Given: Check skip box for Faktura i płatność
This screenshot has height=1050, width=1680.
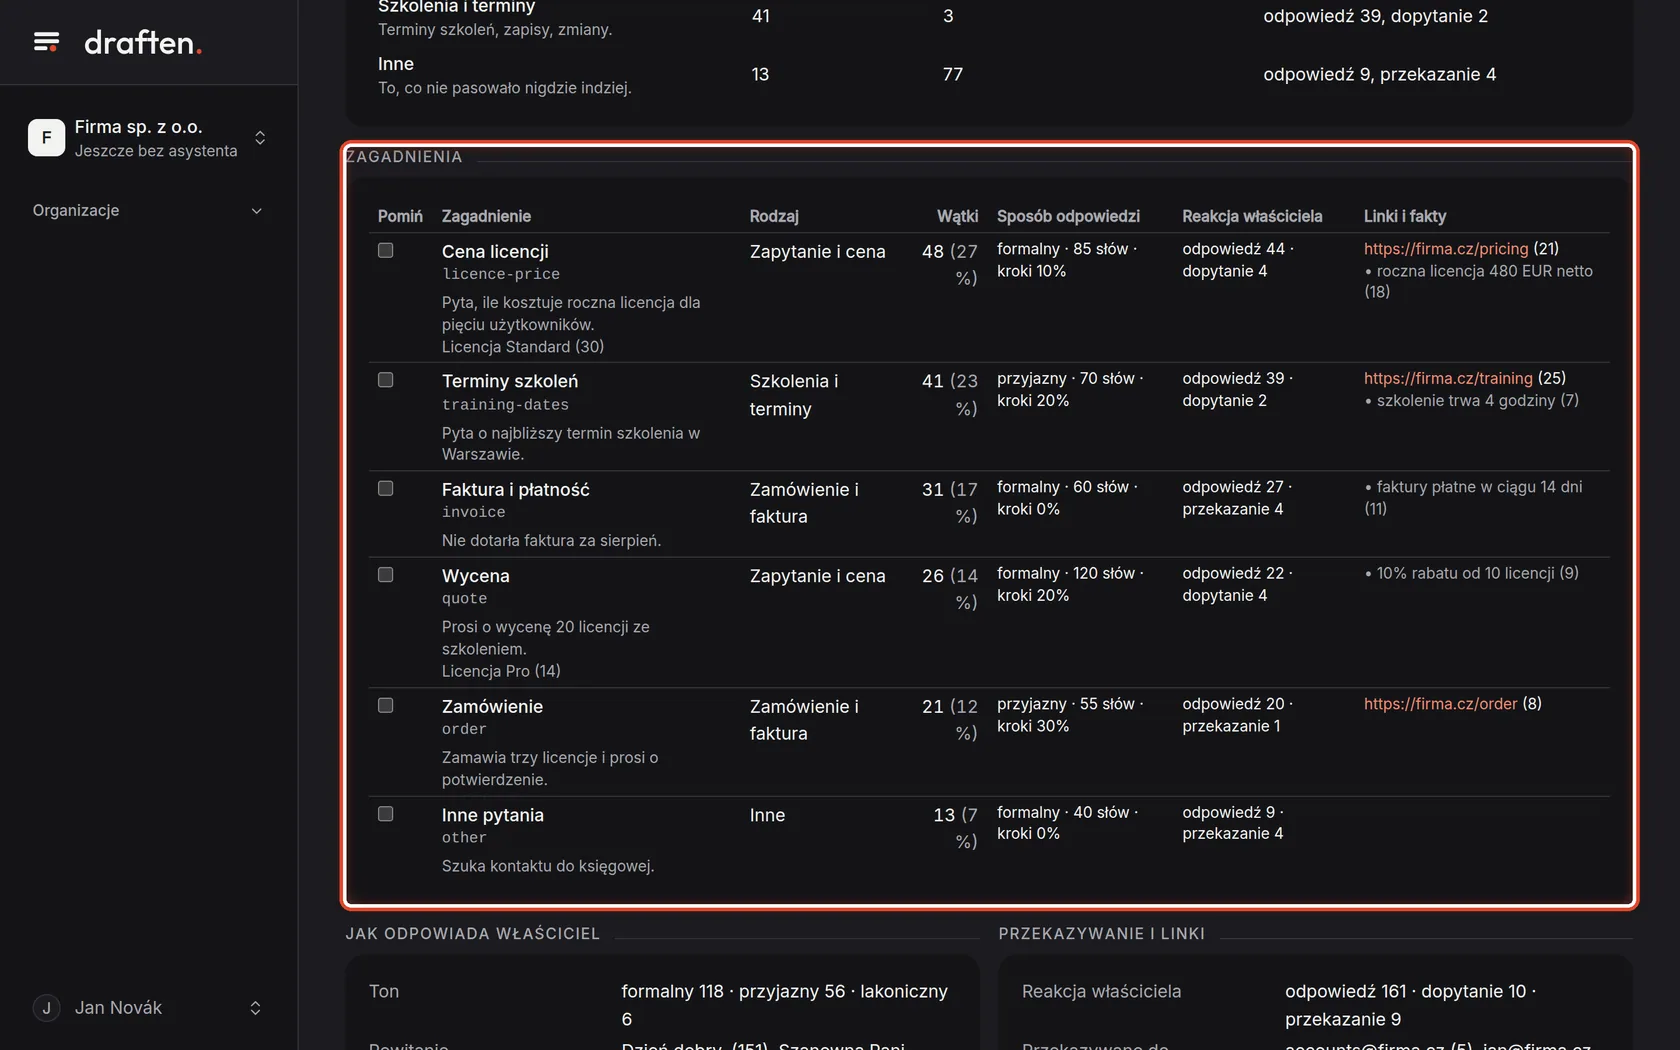Looking at the screenshot, I should (385, 488).
